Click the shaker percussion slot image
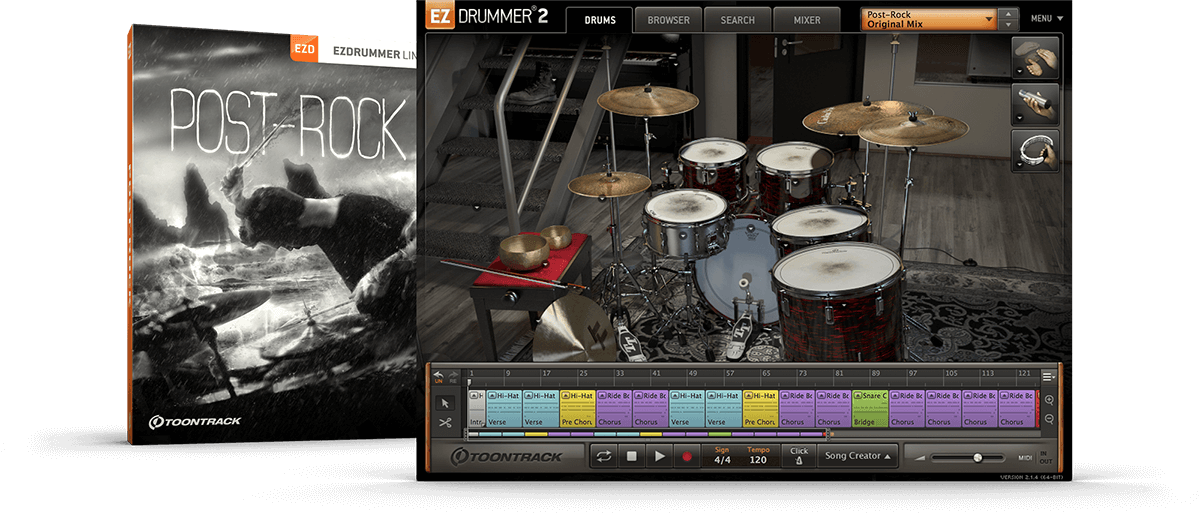Viewport: 1200px width, 517px height. pyautogui.click(x=1035, y=105)
